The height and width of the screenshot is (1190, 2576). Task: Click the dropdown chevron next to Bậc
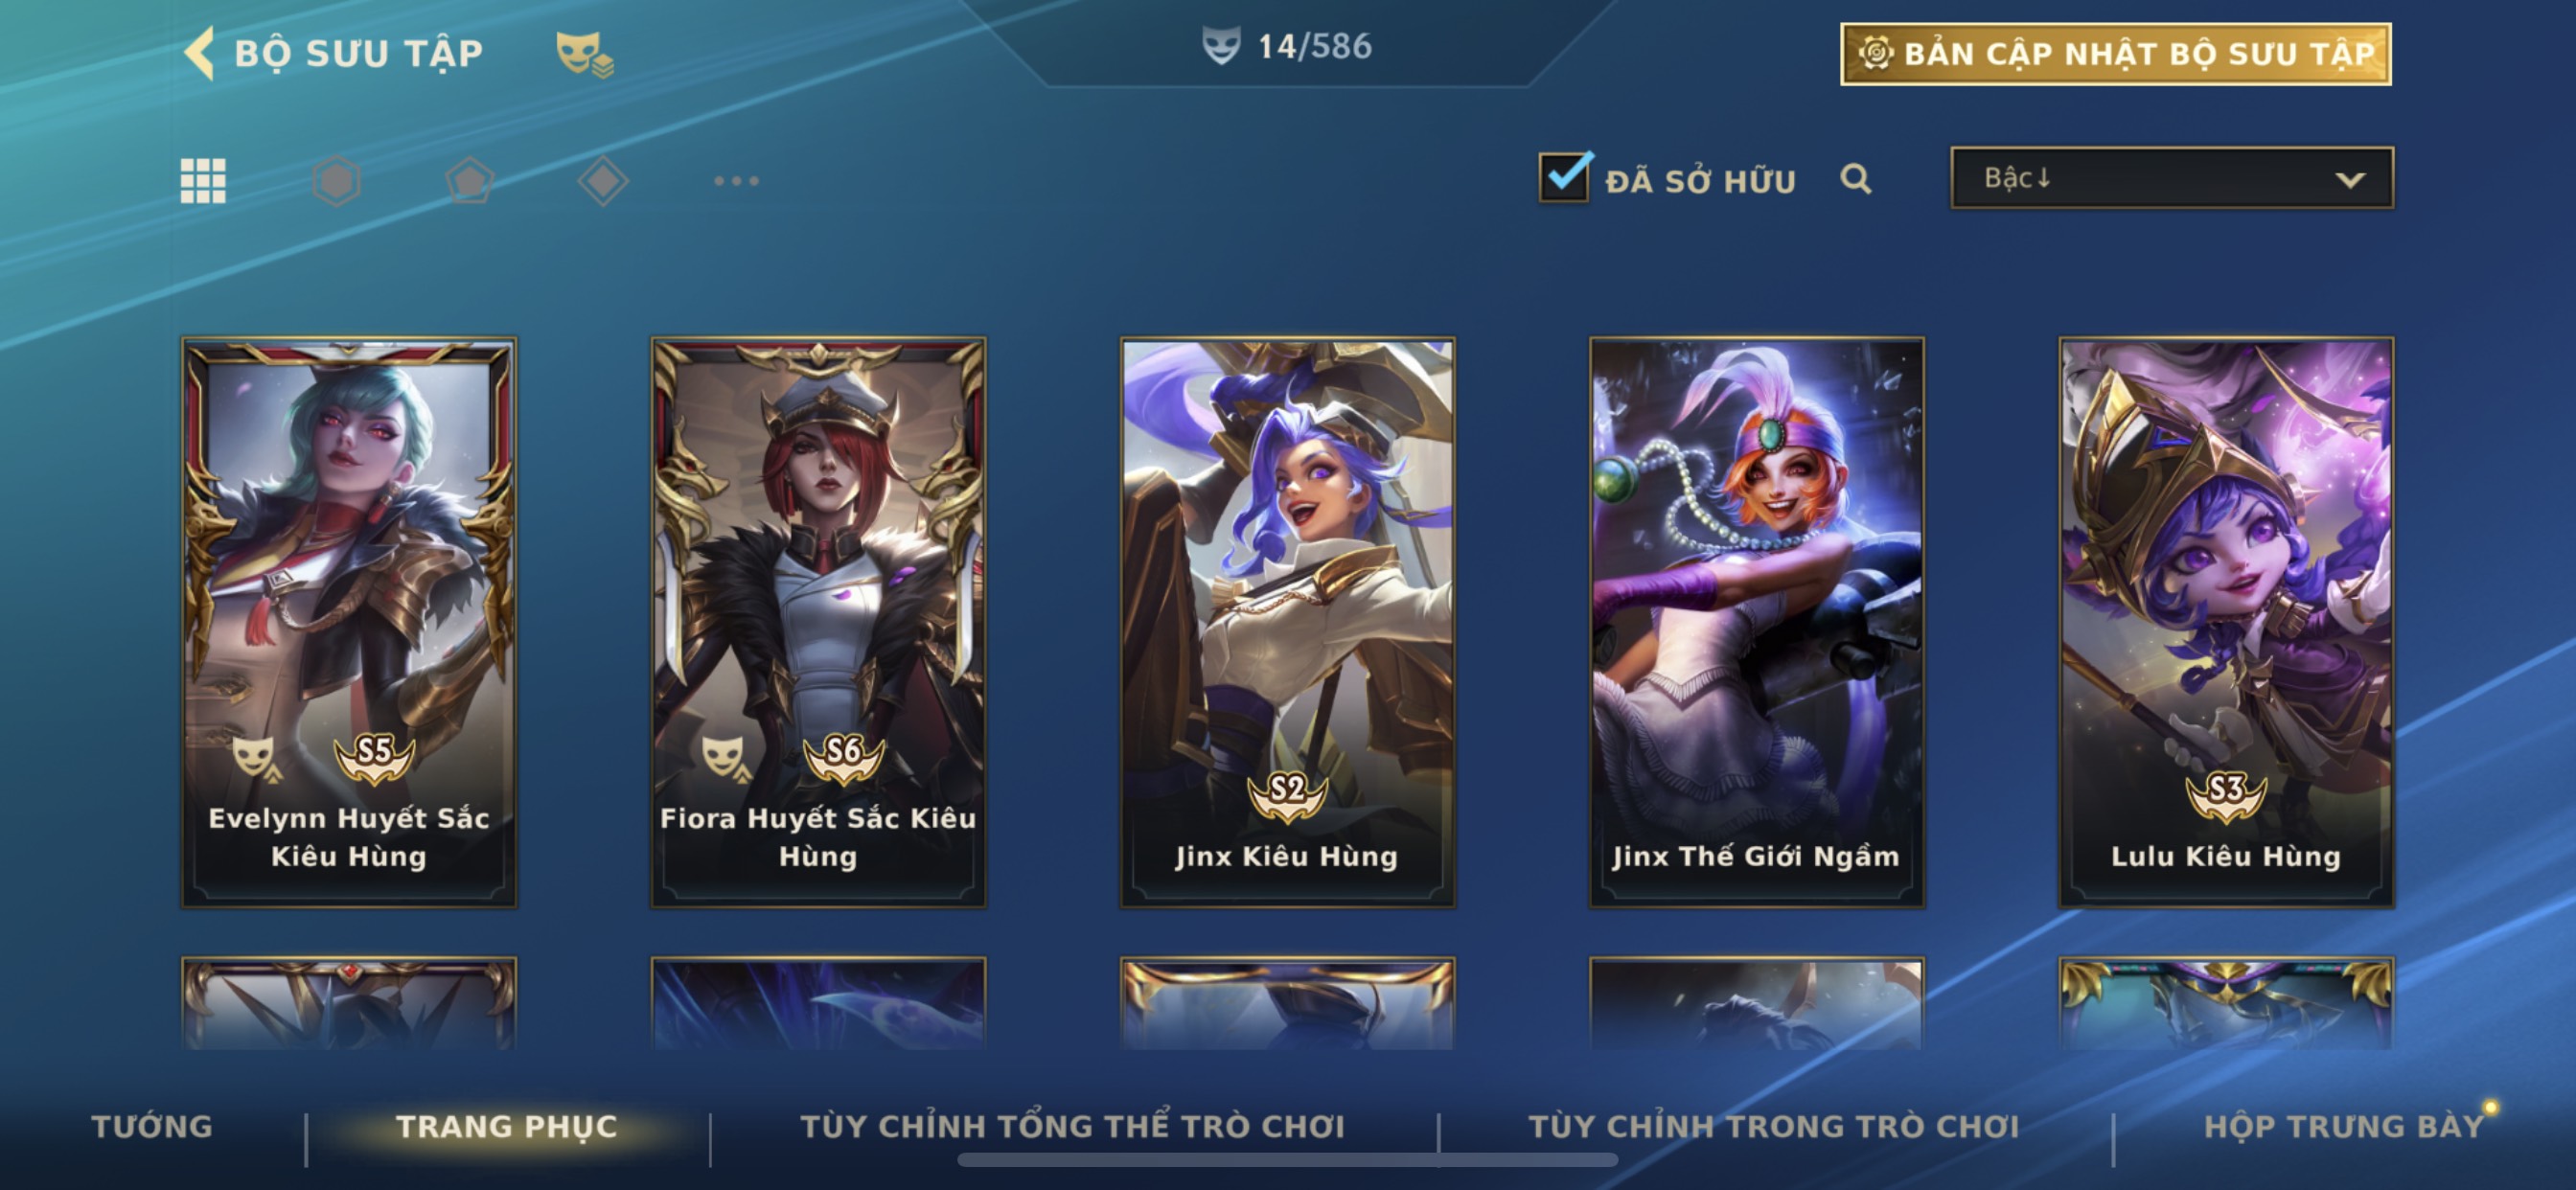click(2350, 180)
